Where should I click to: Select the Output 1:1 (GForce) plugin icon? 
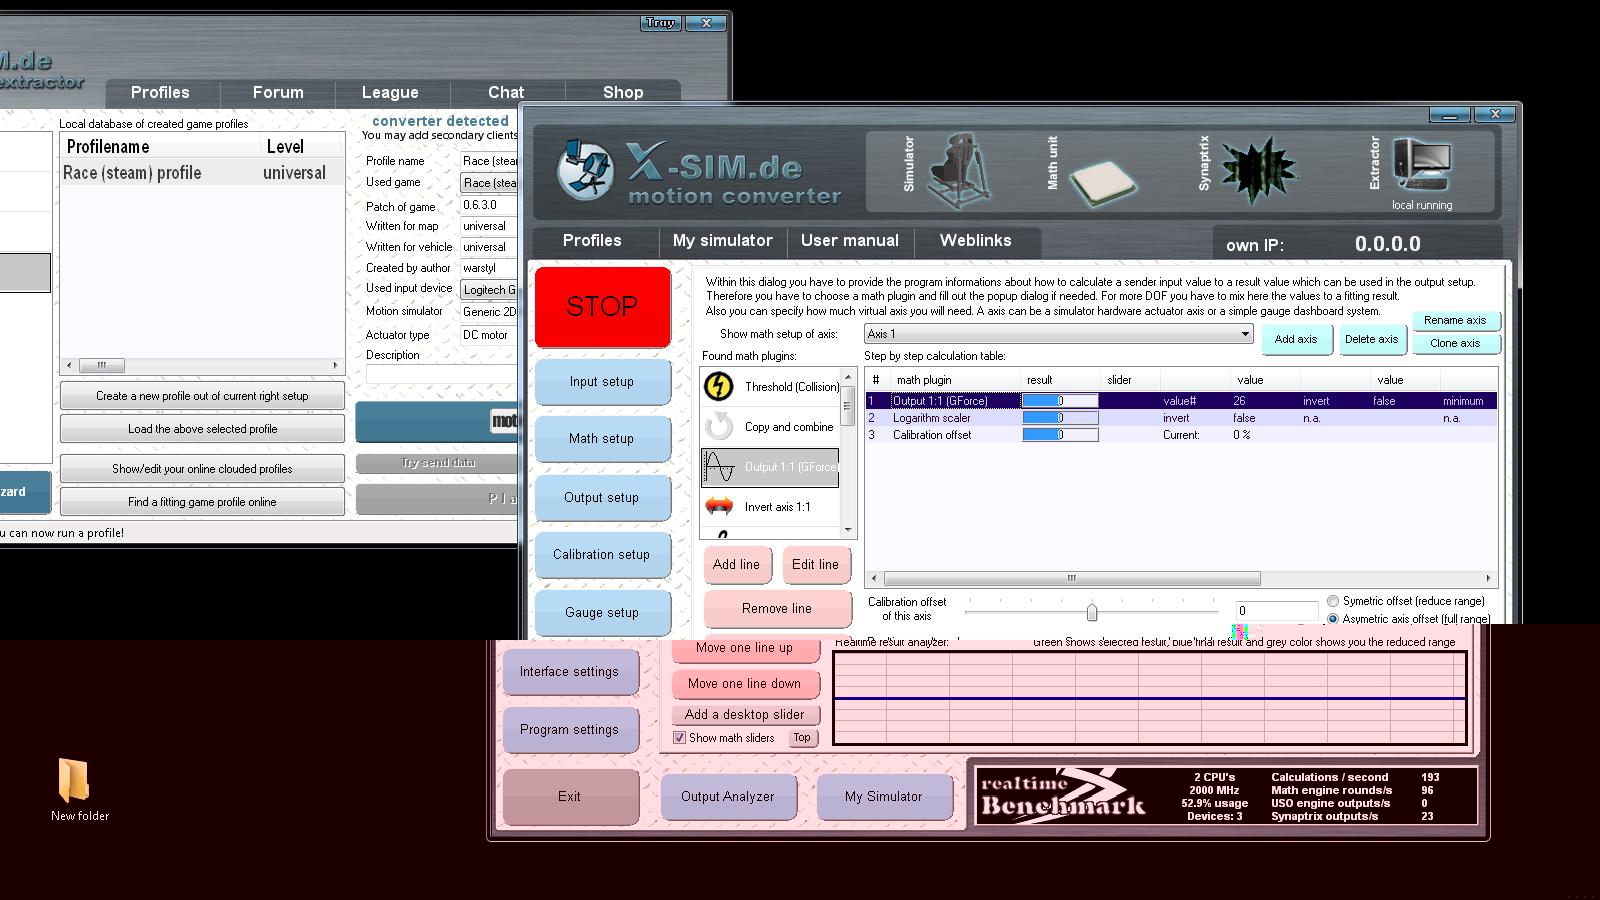[718, 467]
